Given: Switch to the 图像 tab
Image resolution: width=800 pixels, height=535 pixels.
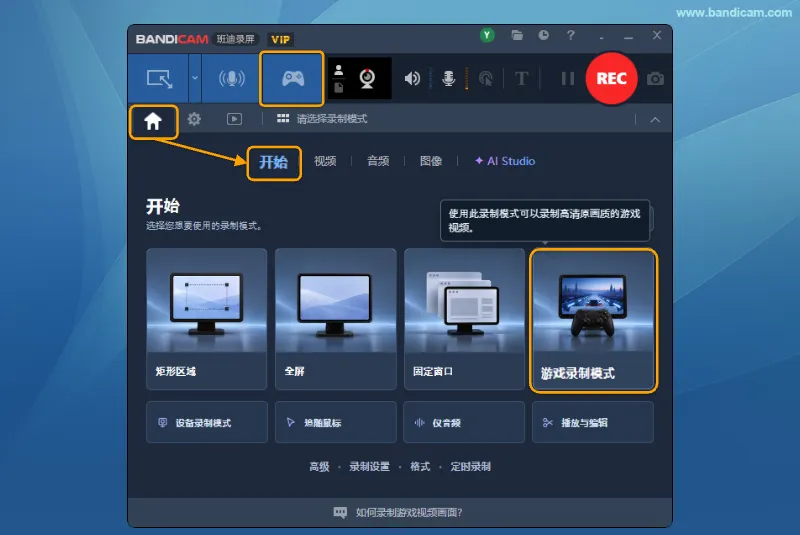Looking at the screenshot, I should 431,161.
